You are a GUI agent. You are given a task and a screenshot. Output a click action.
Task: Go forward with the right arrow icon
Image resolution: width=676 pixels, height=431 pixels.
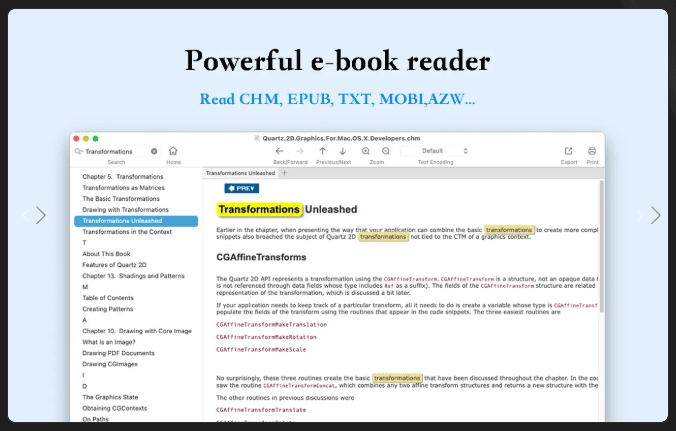click(300, 151)
